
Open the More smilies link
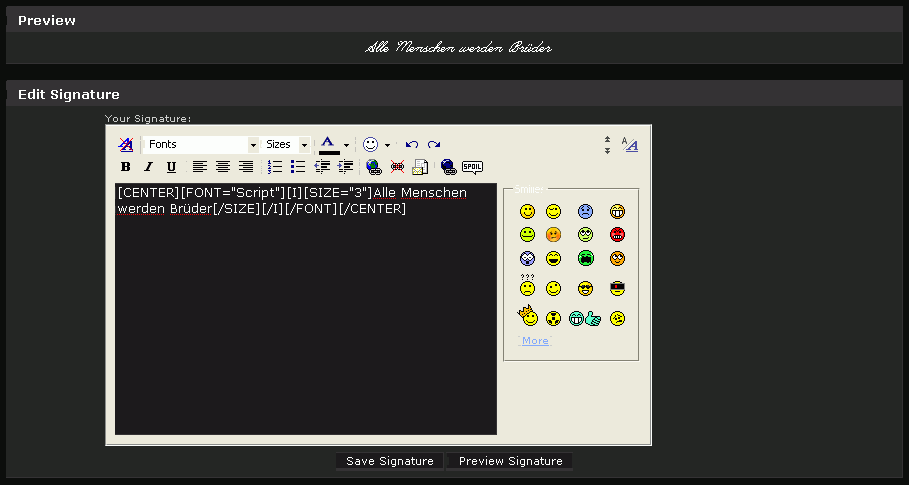[535, 341]
